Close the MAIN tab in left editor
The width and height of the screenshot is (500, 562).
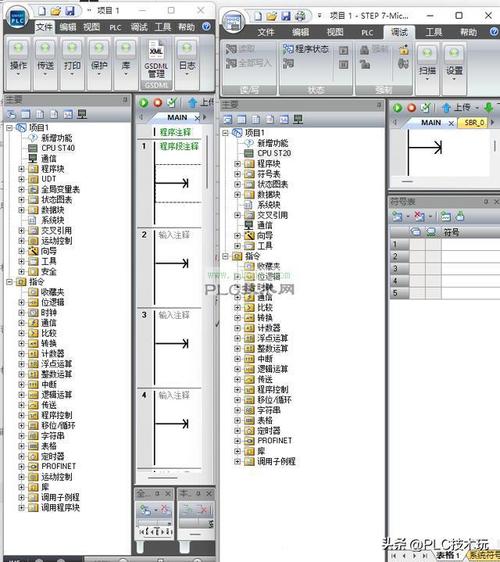point(197,118)
